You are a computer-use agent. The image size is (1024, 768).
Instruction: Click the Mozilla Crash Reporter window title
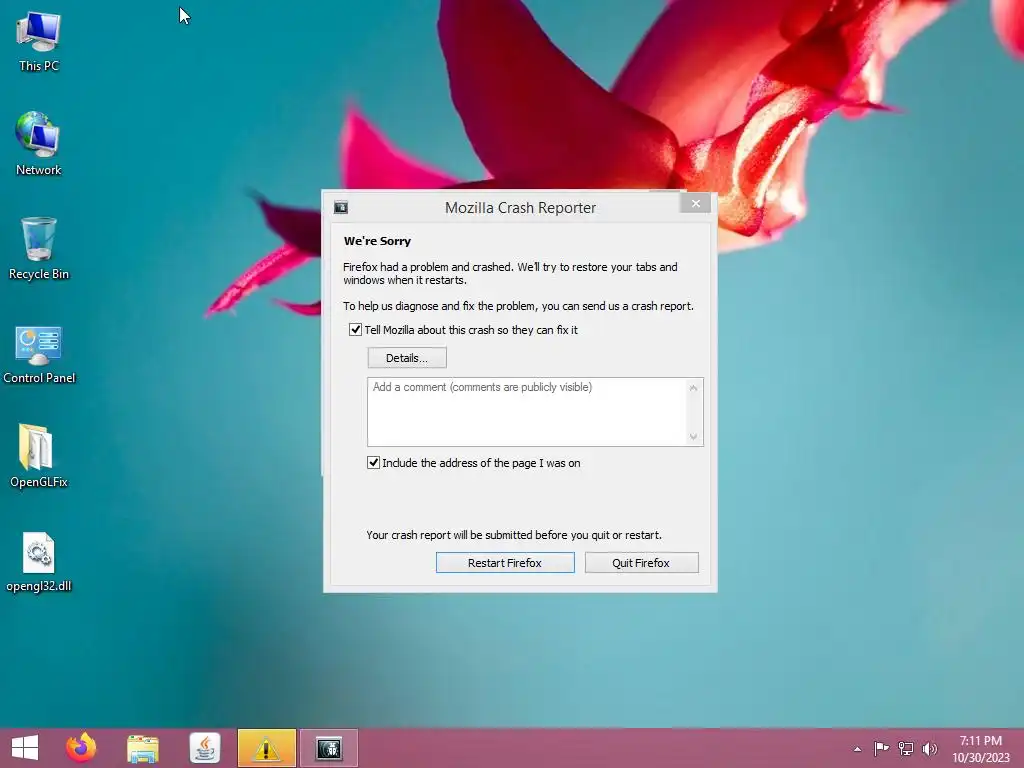pos(520,208)
